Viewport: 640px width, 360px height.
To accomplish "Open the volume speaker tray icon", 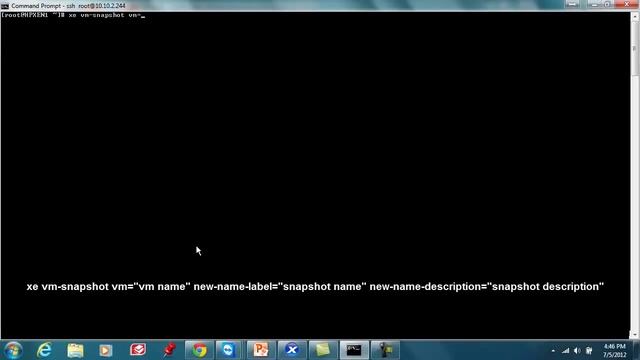I will coord(577,351).
